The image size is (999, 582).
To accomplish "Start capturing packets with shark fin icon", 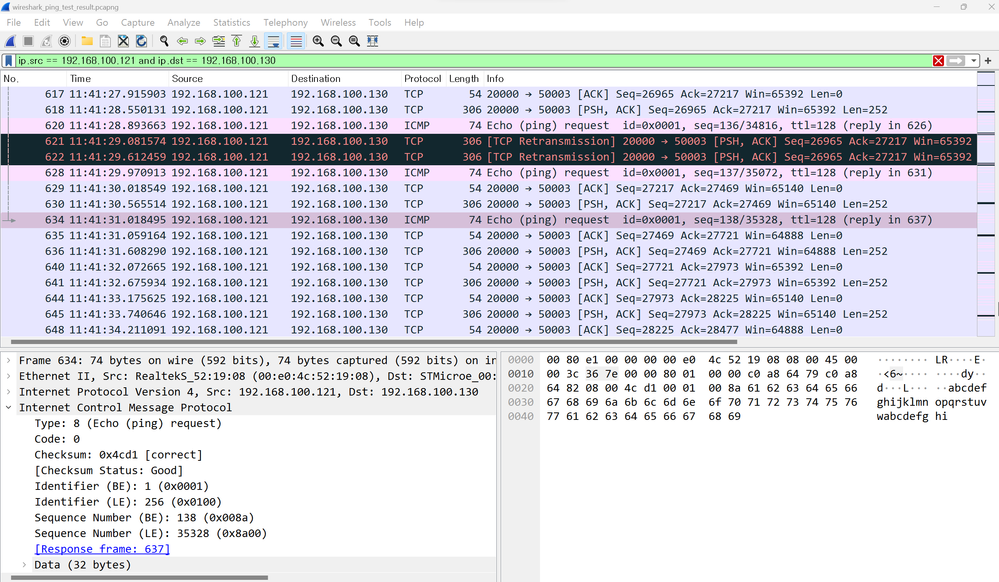I will click(10, 41).
